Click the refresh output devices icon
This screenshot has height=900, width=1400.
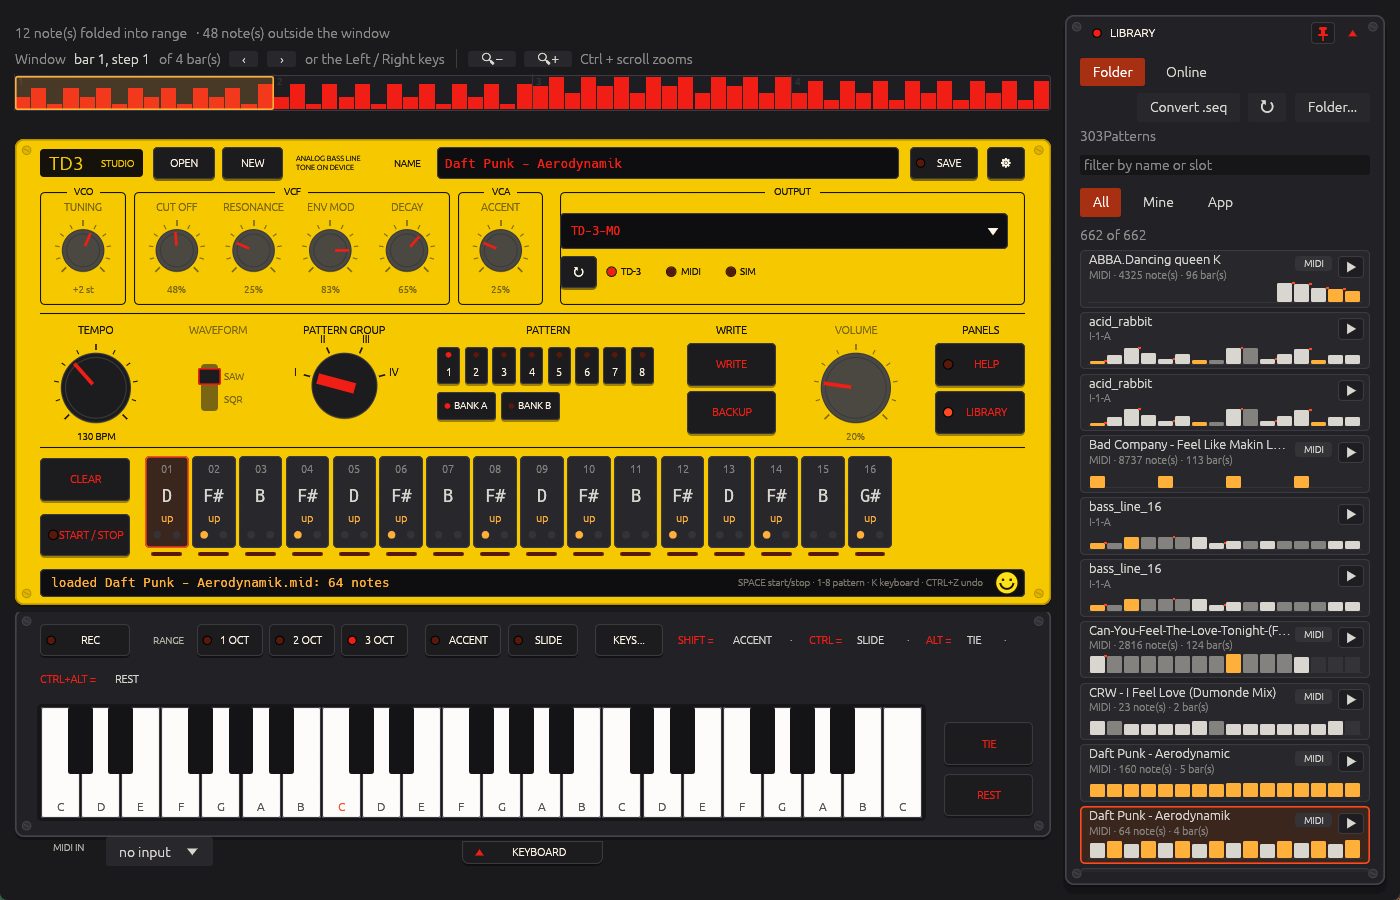tap(578, 271)
